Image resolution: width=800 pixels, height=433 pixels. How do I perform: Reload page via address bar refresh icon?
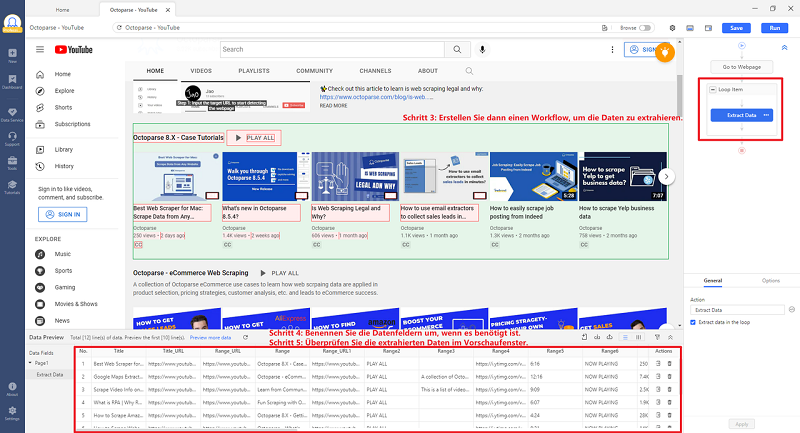pos(119,28)
